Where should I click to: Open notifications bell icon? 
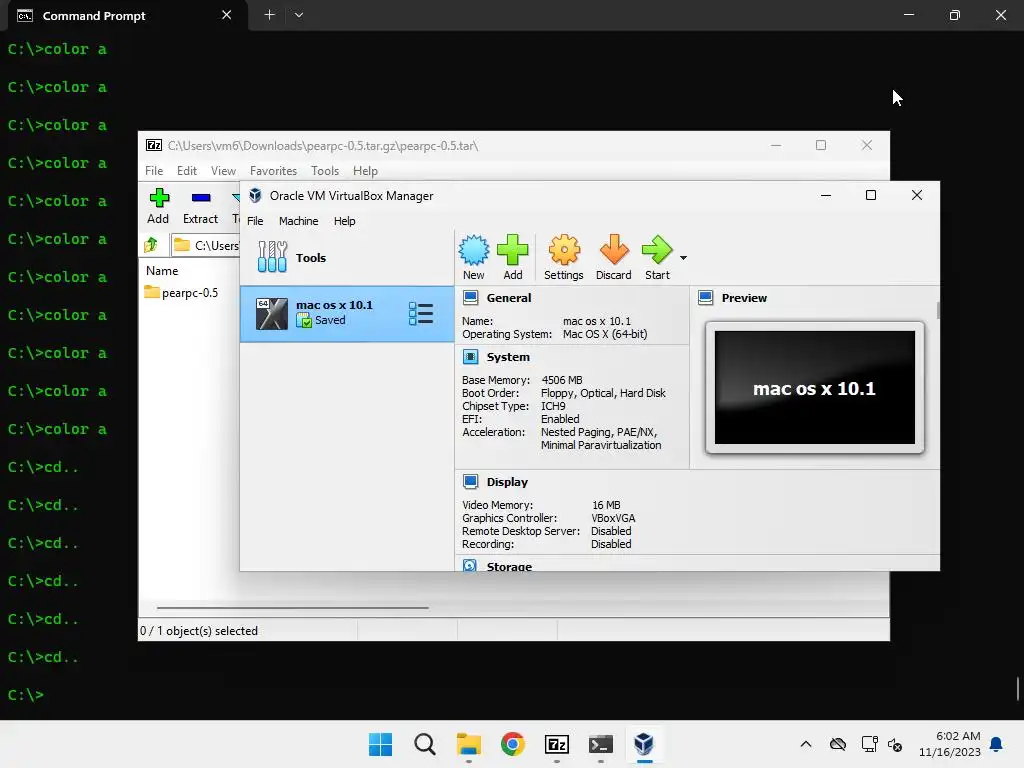pos(996,744)
